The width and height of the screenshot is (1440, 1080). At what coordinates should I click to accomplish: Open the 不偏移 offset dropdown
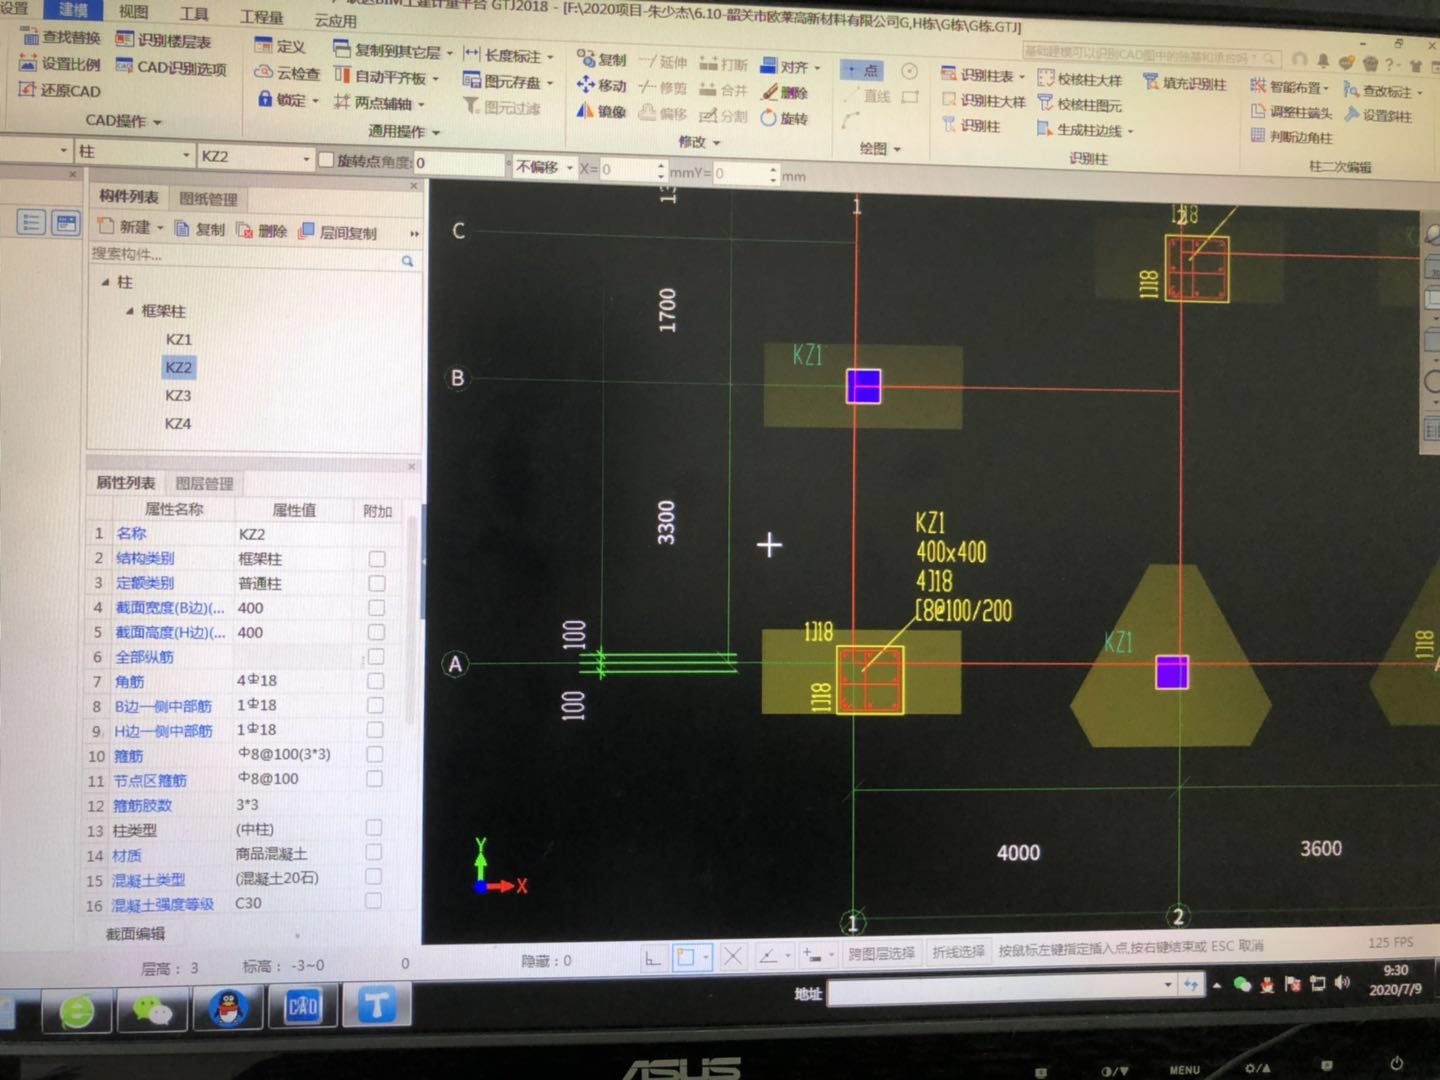point(570,168)
